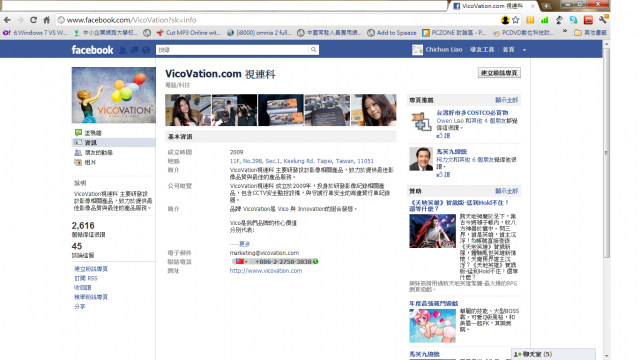This screenshot has width=640, height=360.
Task: Open the pink-haired anime game ad image
Action: pyautogui.click(x=432, y=326)
